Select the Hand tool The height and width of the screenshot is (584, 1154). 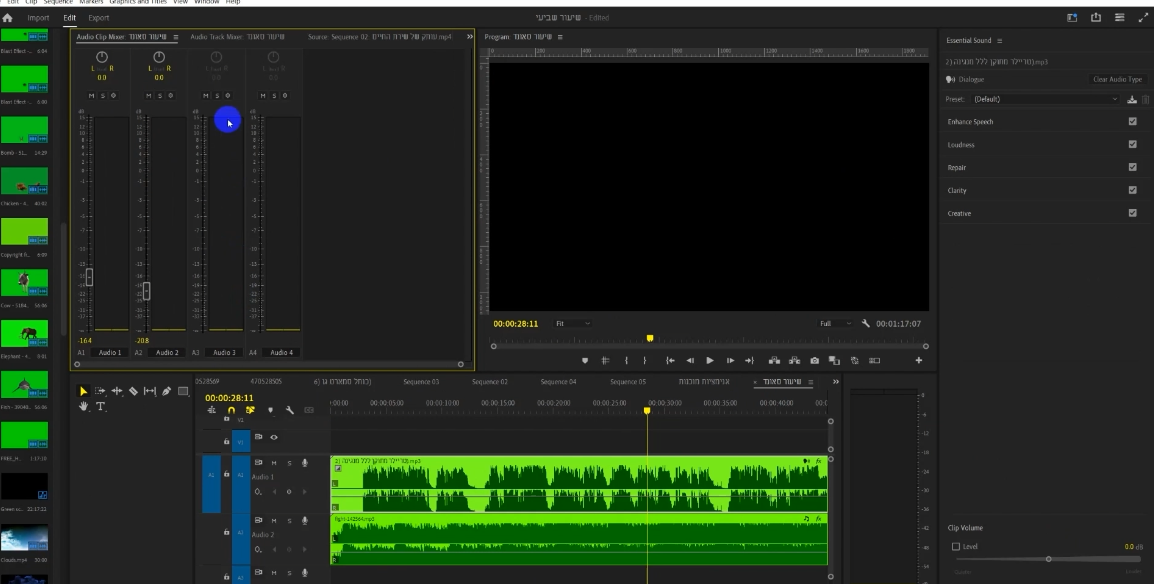tap(84, 407)
